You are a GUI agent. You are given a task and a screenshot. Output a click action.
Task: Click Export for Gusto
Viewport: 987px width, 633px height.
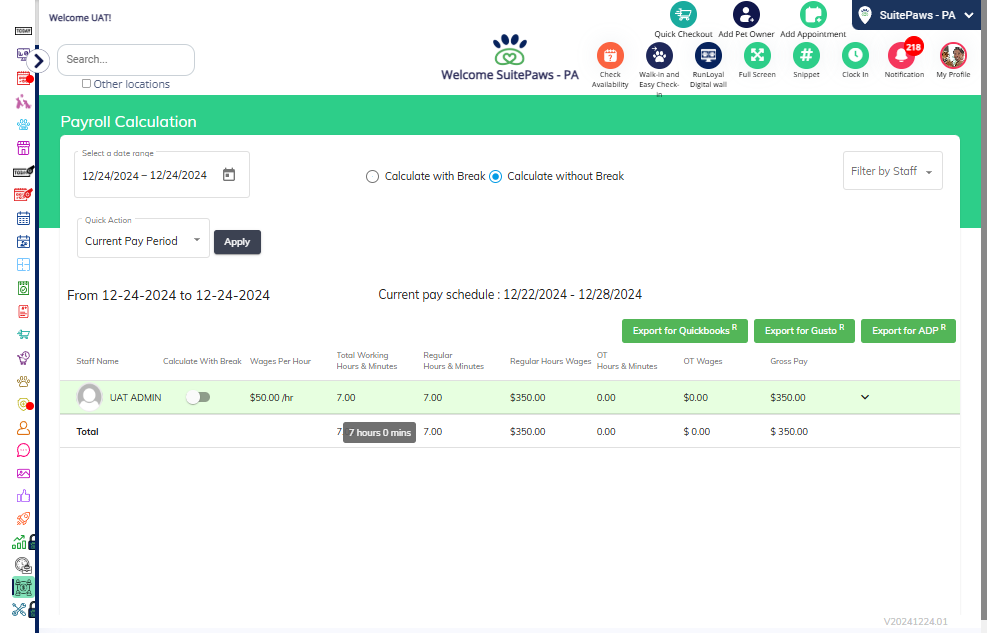(x=804, y=330)
